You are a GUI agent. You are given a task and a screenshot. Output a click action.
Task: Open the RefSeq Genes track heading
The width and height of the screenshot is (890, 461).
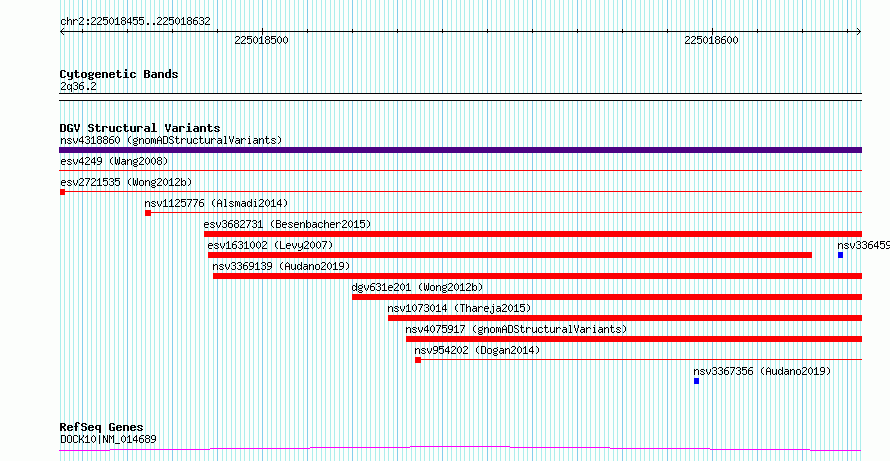click(102, 428)
